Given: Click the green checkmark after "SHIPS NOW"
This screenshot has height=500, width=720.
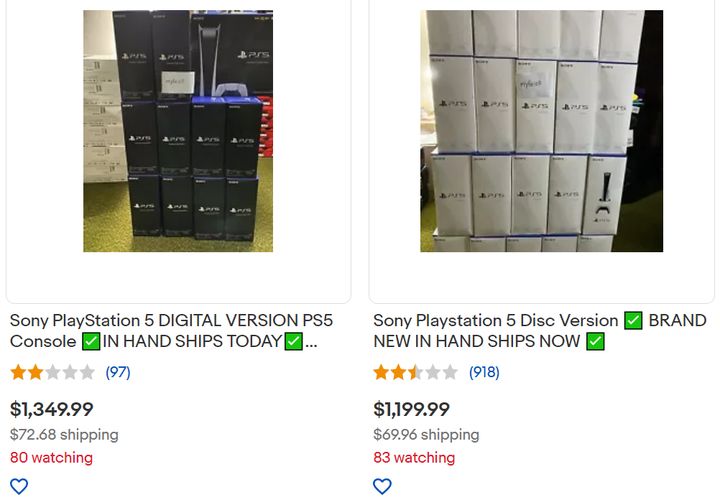Looking at the screenshot, I should [595, 342].
